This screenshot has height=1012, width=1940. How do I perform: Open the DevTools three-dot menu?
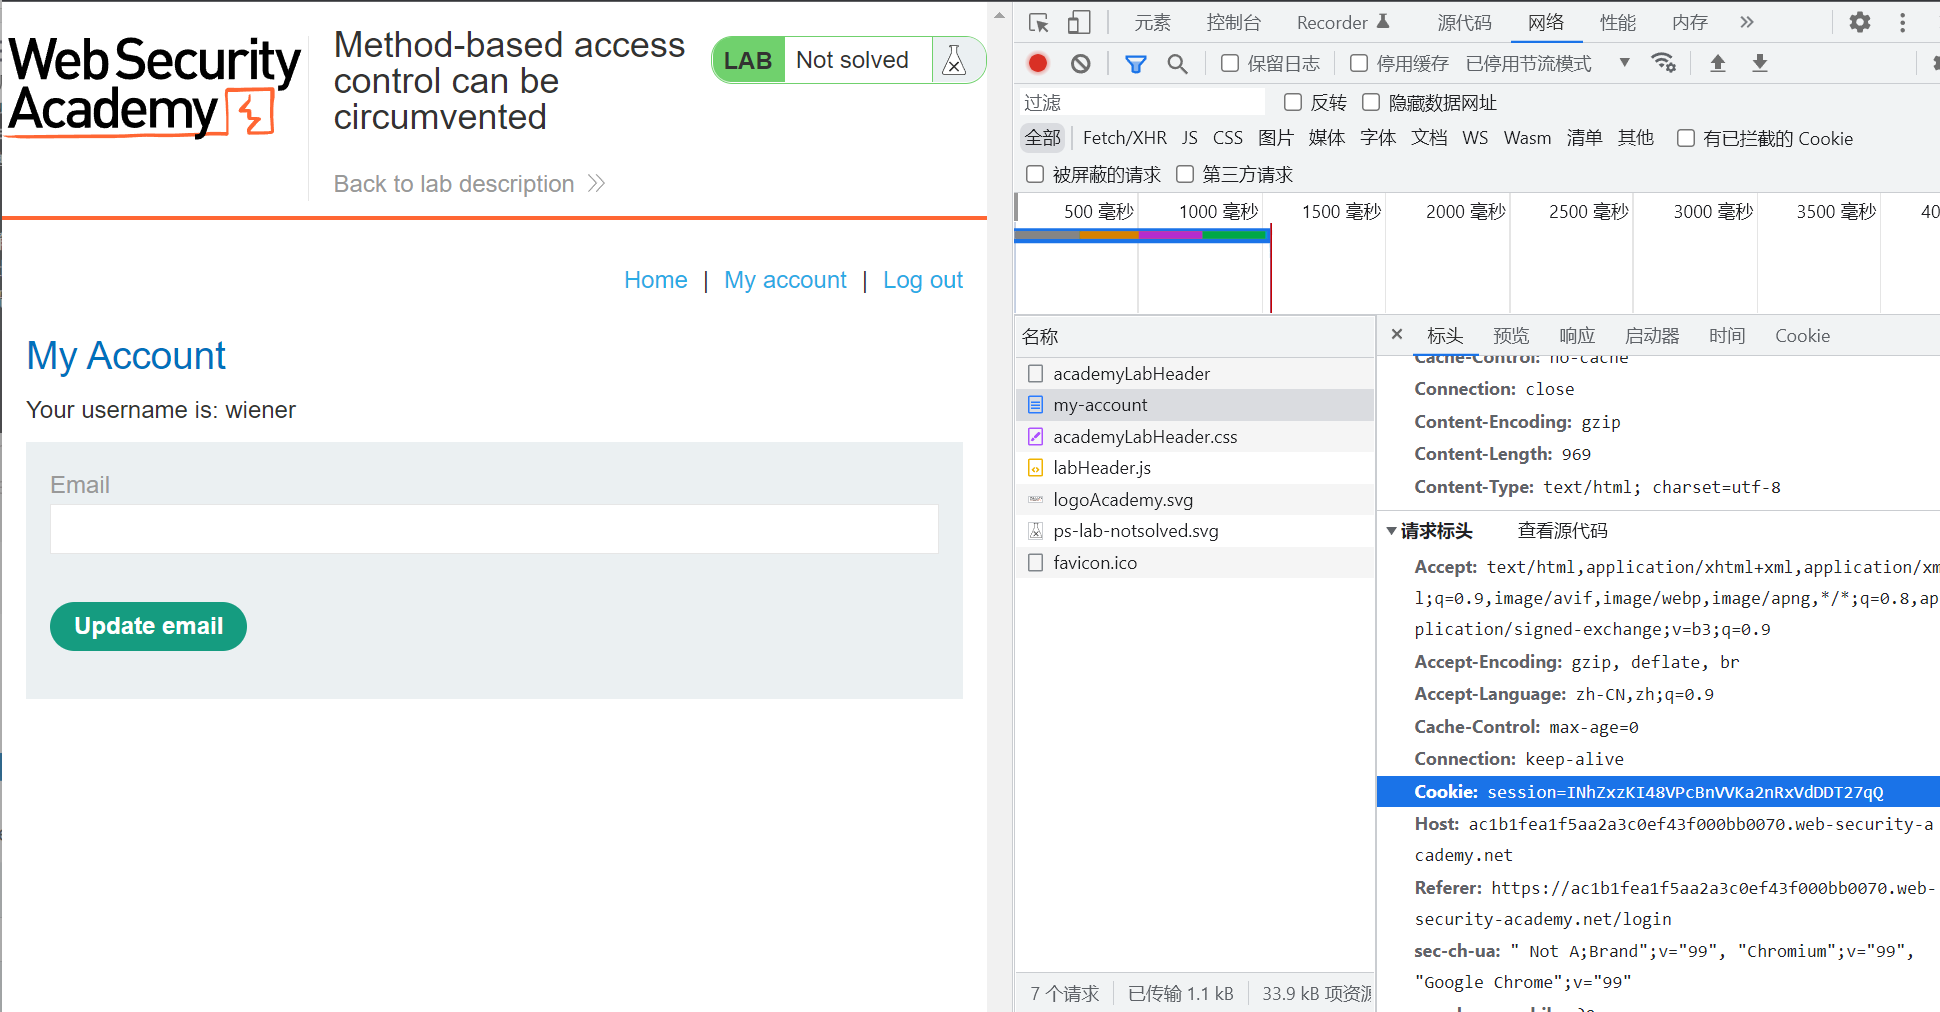pos(1903,22)
